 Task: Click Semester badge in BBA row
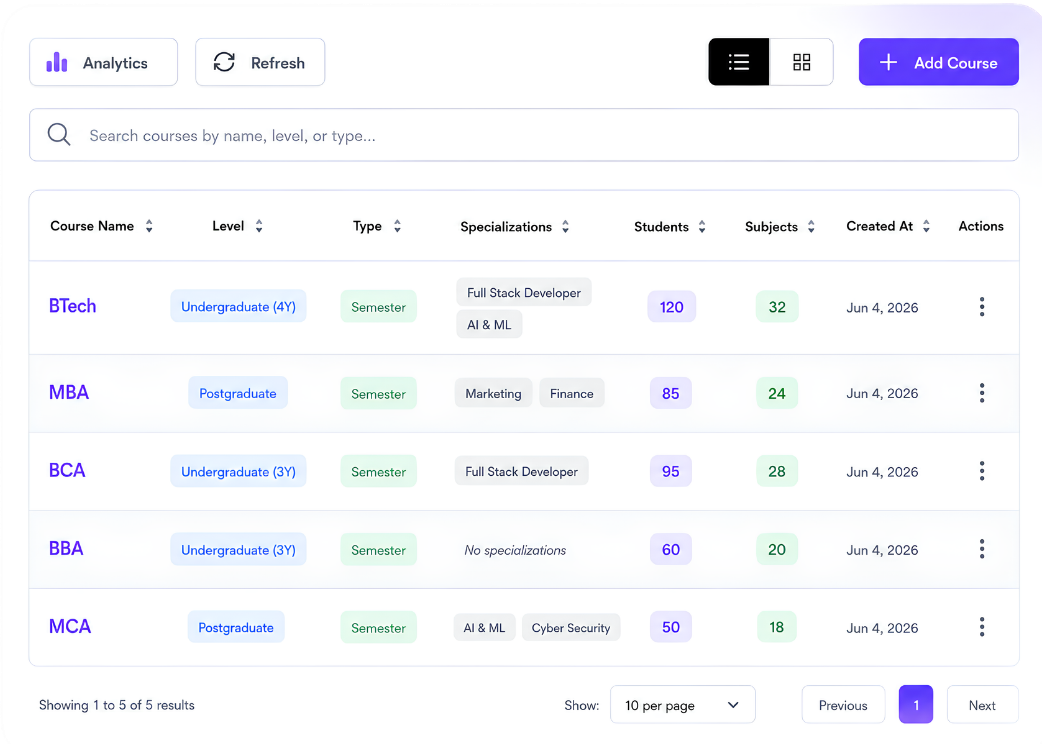[x=378, y=549]
